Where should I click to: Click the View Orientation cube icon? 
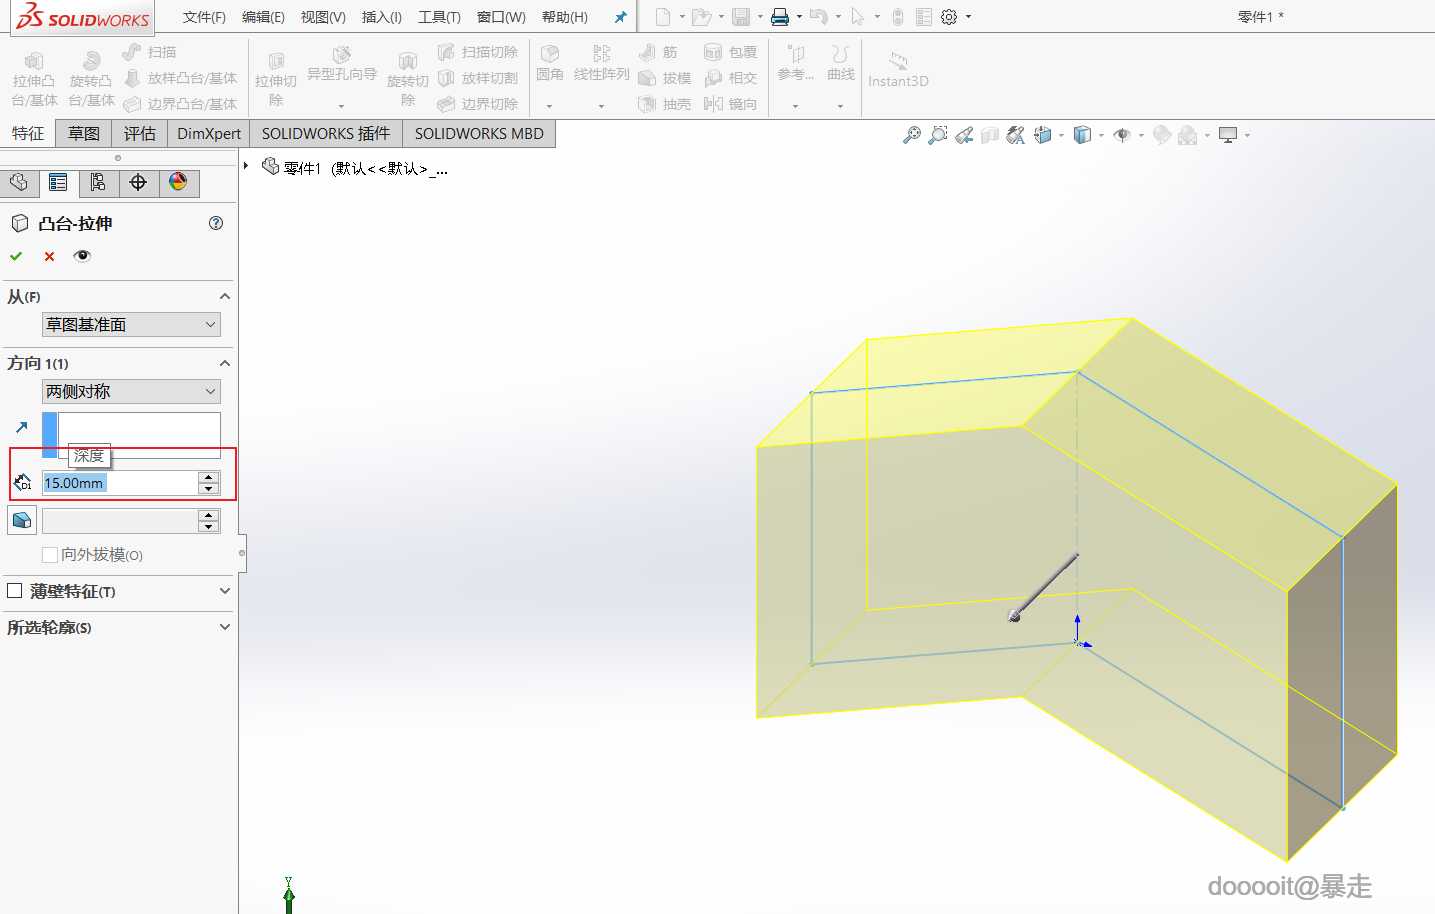1043,135
